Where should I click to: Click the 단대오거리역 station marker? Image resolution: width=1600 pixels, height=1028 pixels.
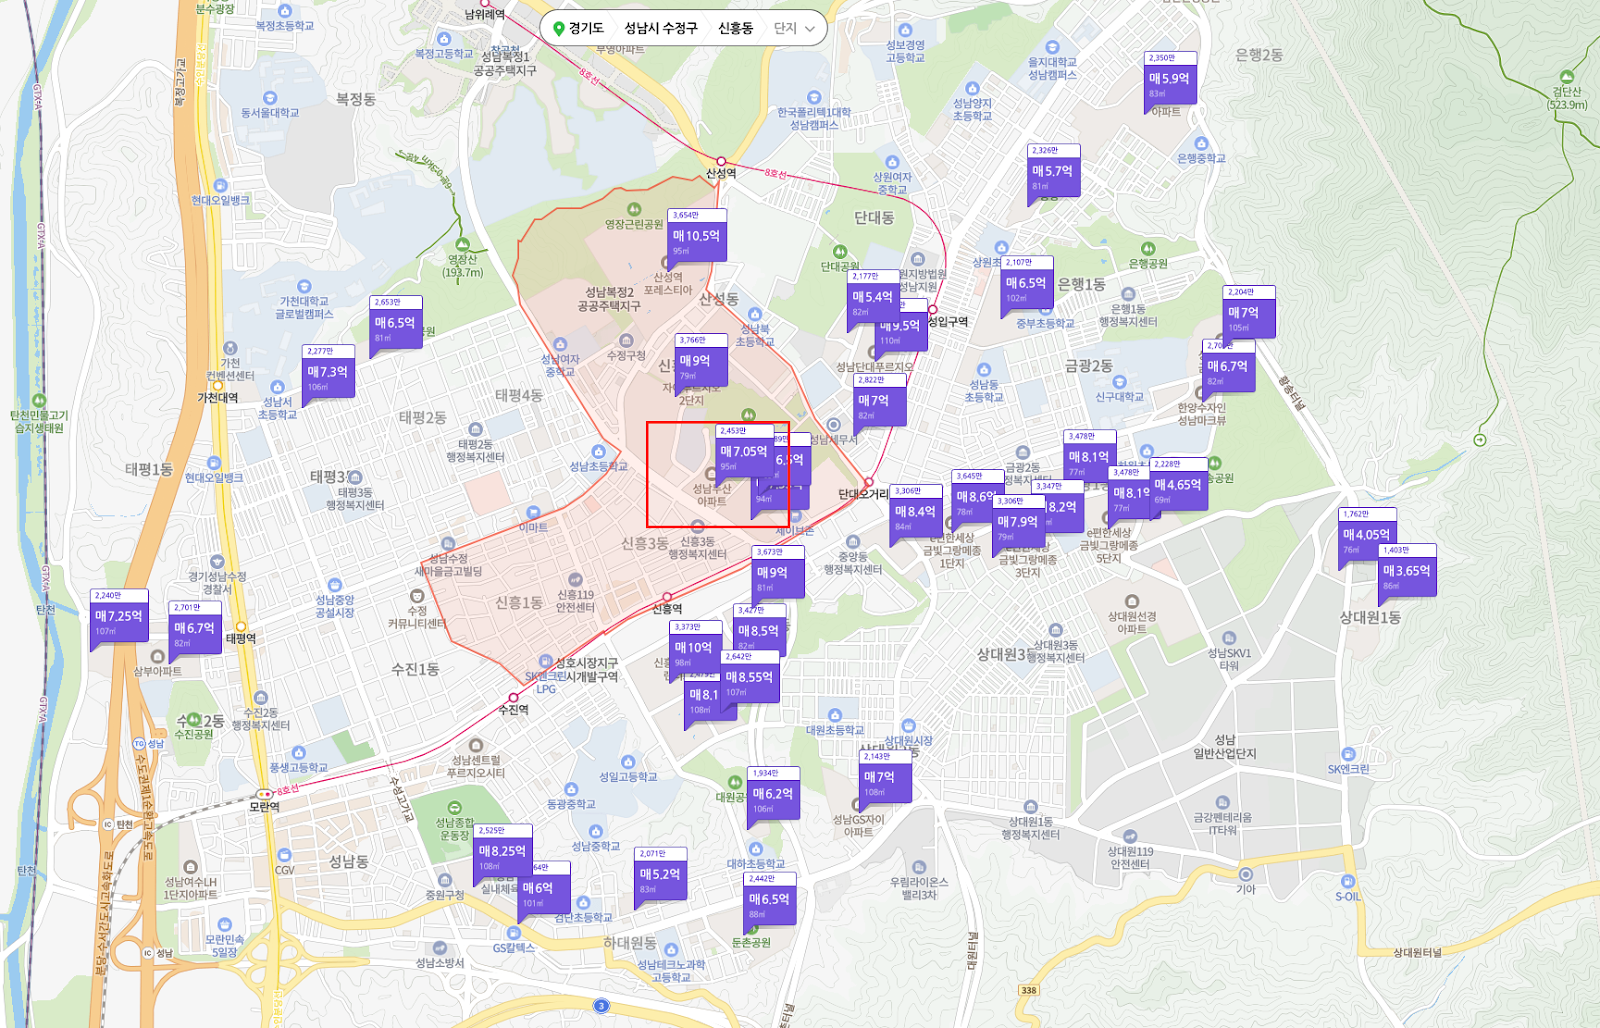pos(868,482)
